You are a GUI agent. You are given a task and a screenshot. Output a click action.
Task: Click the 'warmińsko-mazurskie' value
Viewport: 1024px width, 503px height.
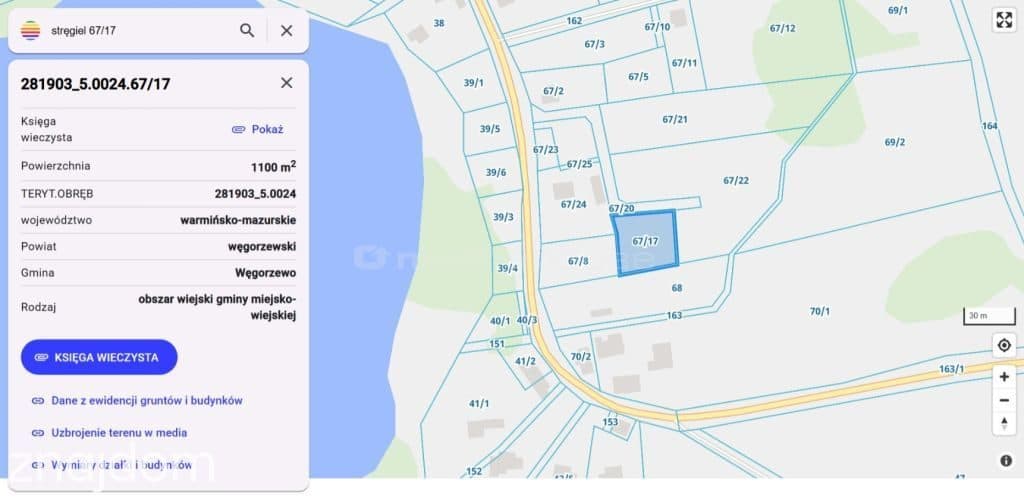[238, 220]
